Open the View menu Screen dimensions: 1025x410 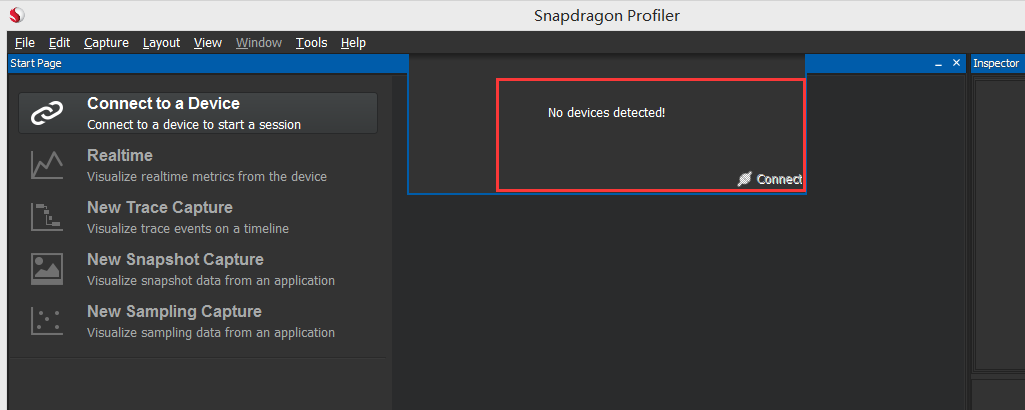(x=208, y=43)
